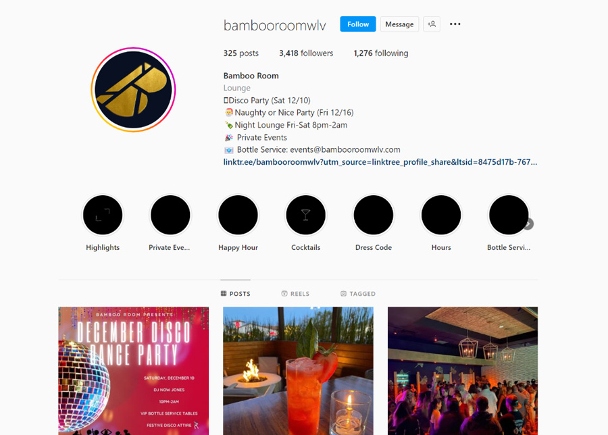Open the three-dots more options menu
This screenshot has height=435, width=608.
pos(455,24)
